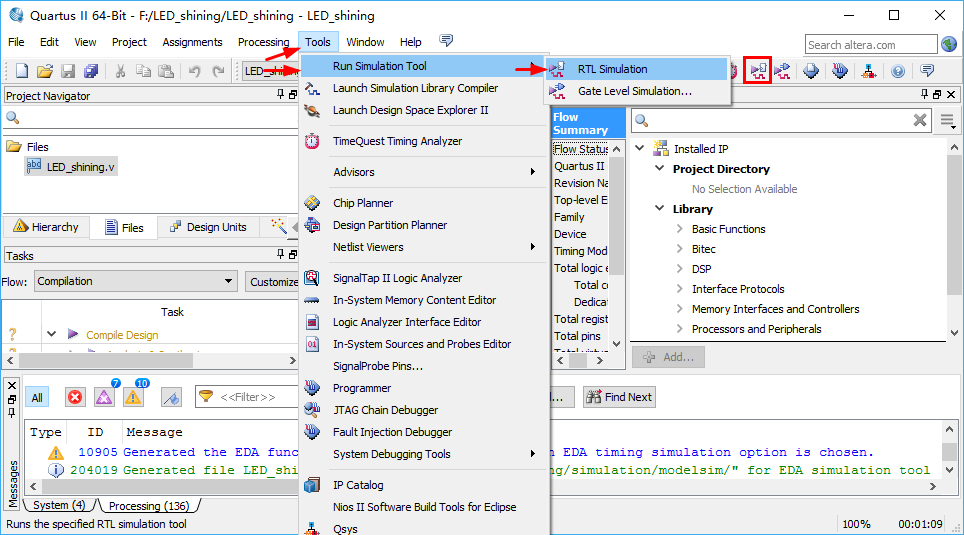Viewport: 964px width, 535px height.
Task: Click the Gate Level Simulation toolbar icon
Action: [x=782, y=71]
